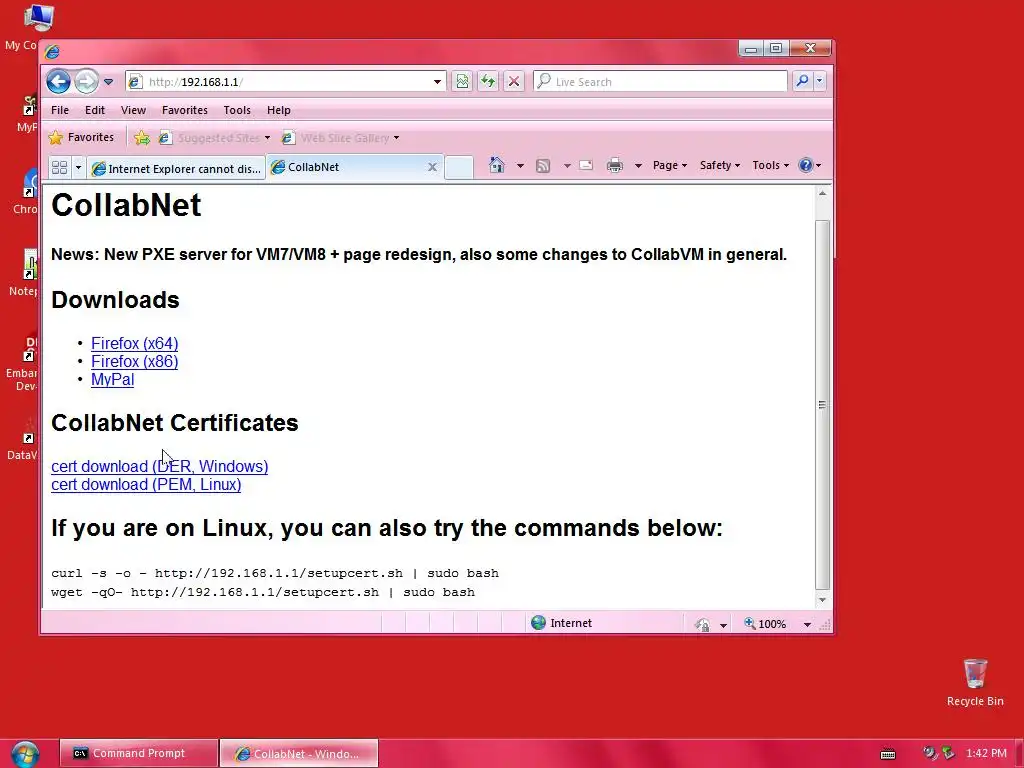Viewport: 1024px width, 768px height.
Task: Go back with the blue Back arrow
Action: [59, 82]
